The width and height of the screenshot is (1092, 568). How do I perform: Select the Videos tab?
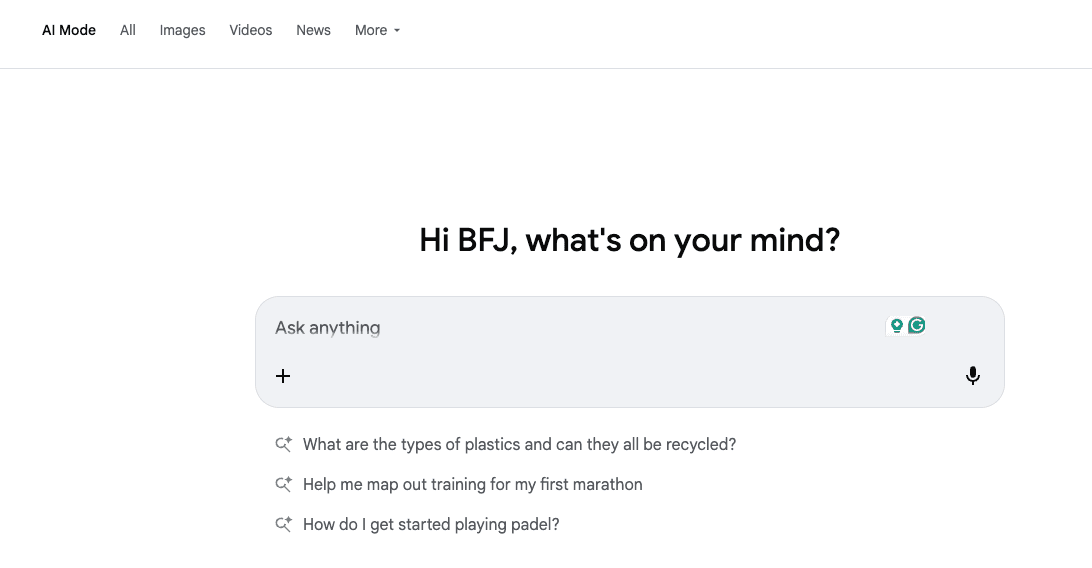(250, 30)
